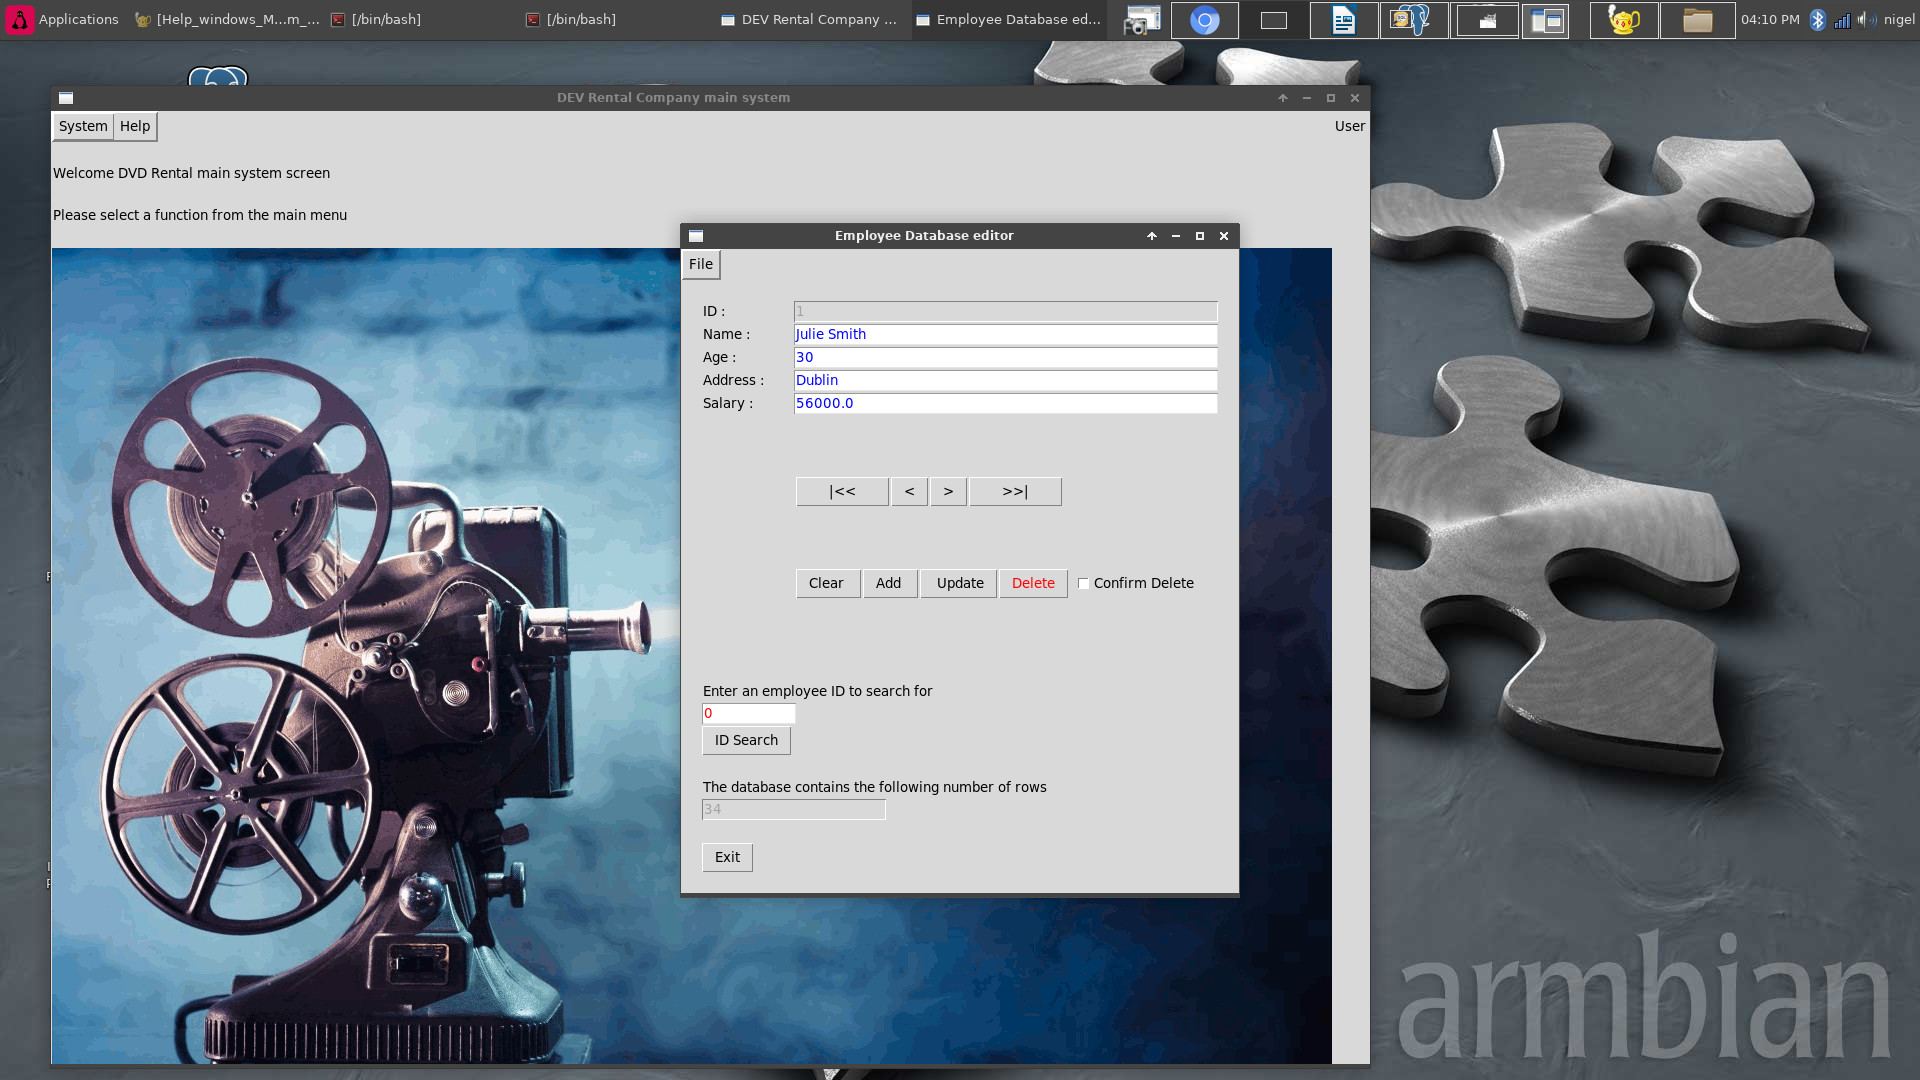
Task: Open the System menu
Action: pyautogui.click(x=83, y=126)
